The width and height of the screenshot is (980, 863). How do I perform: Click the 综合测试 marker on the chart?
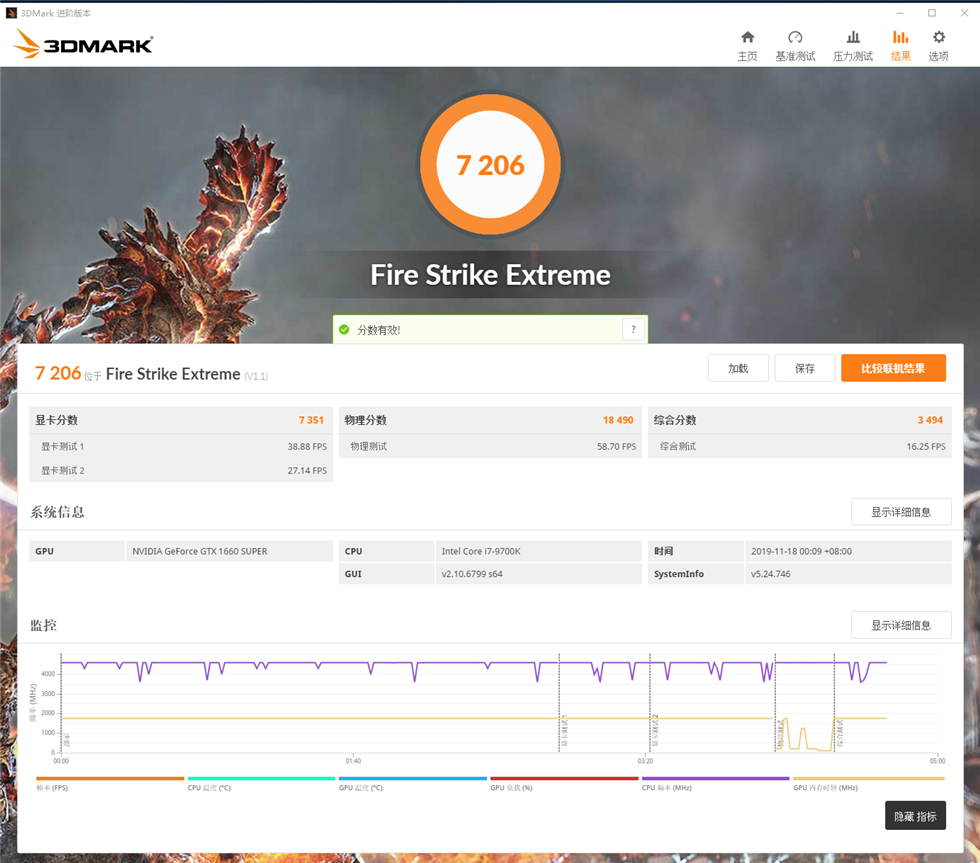click(839, 734)
